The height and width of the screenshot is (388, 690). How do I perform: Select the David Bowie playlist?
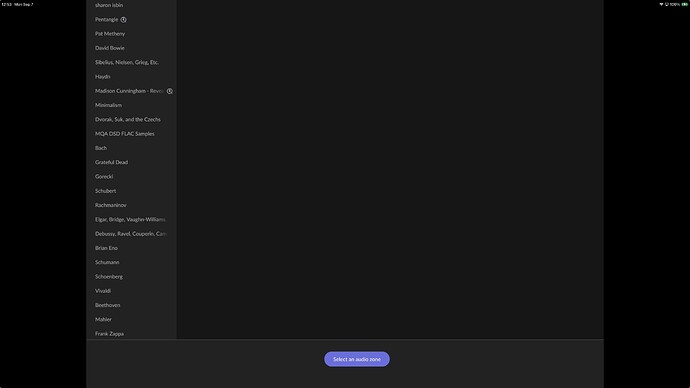(x=110, y=48)
